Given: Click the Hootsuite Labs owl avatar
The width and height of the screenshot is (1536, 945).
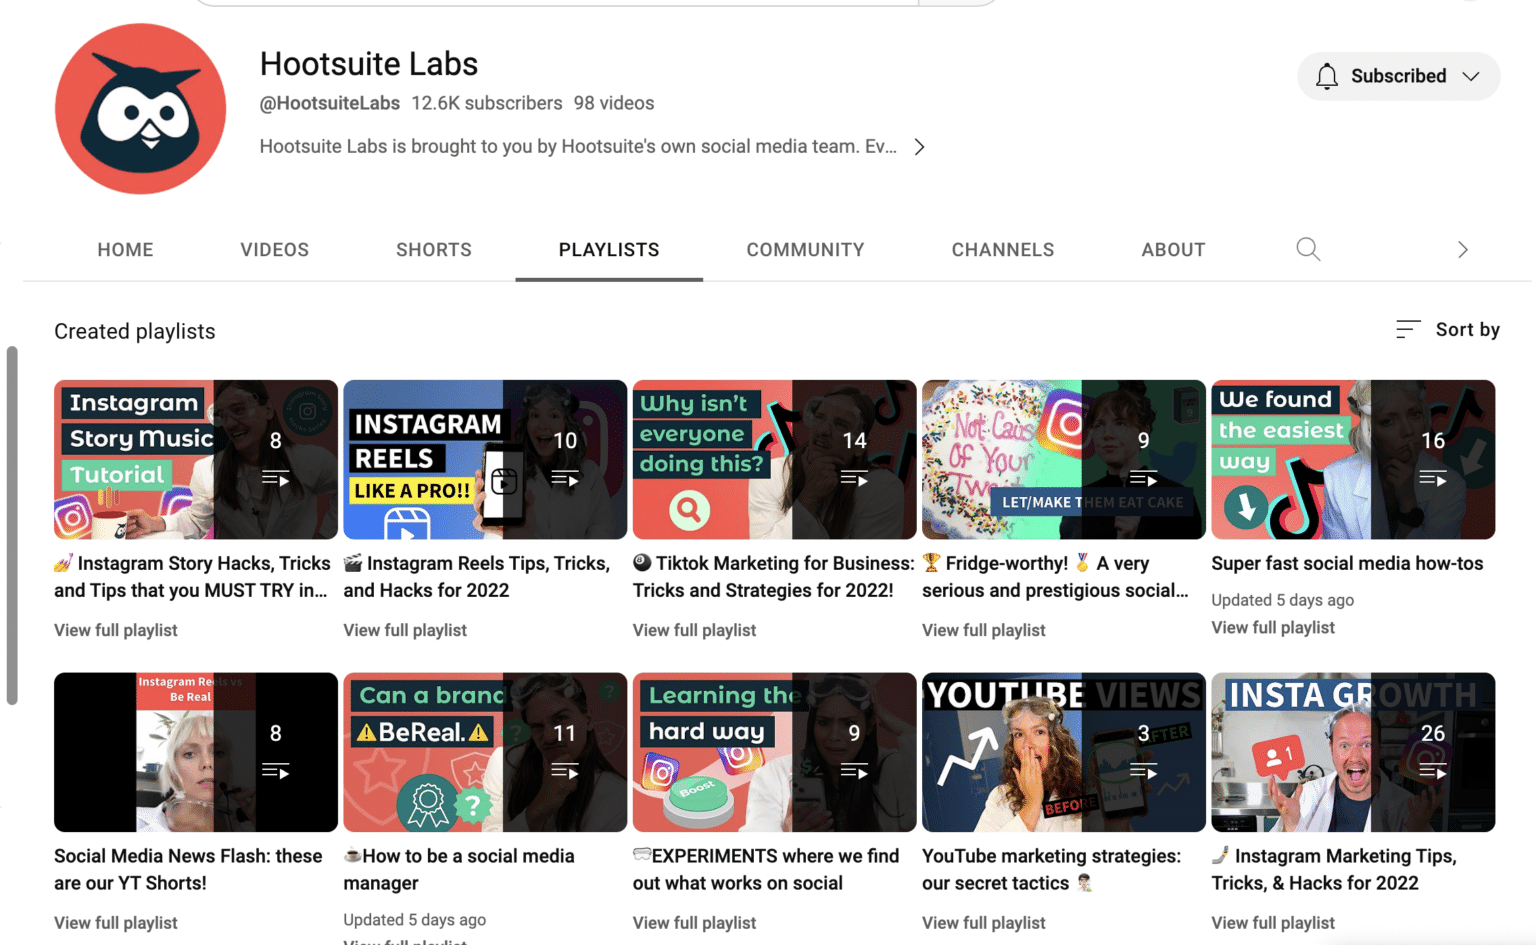Looking at the screenshot, I should click(x=140, y=108).
